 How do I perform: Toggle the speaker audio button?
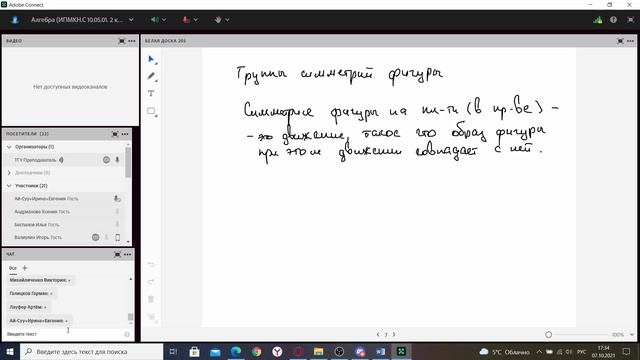155,20
